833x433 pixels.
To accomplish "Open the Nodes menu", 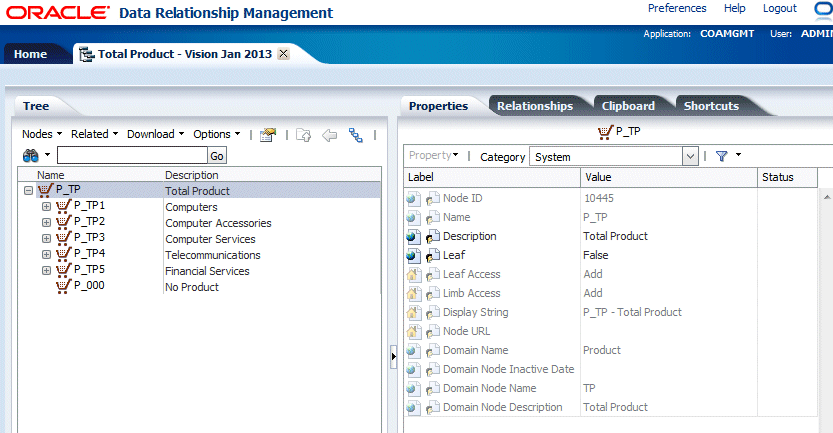I will click(x=42, y=134).
